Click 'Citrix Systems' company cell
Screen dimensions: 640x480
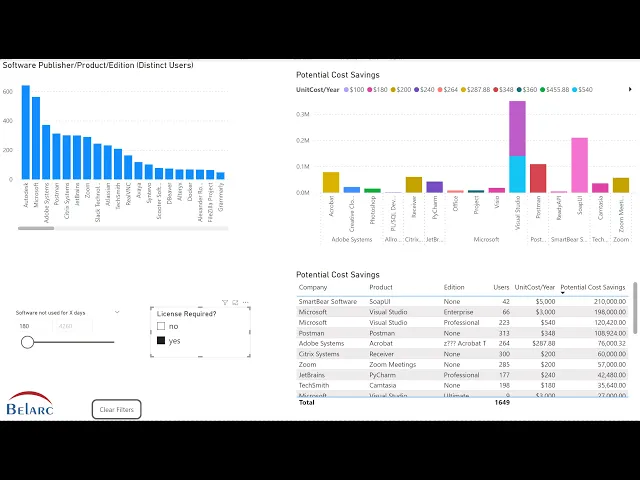319,354
